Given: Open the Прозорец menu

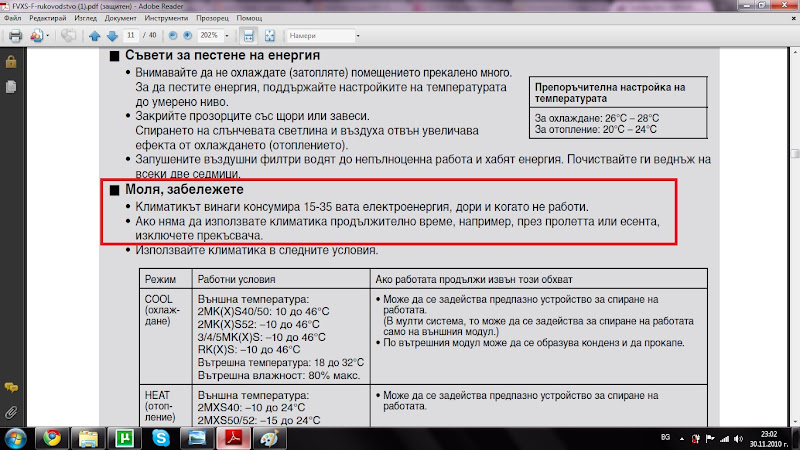Looking at the screenshot, I should tap(212, 18).
